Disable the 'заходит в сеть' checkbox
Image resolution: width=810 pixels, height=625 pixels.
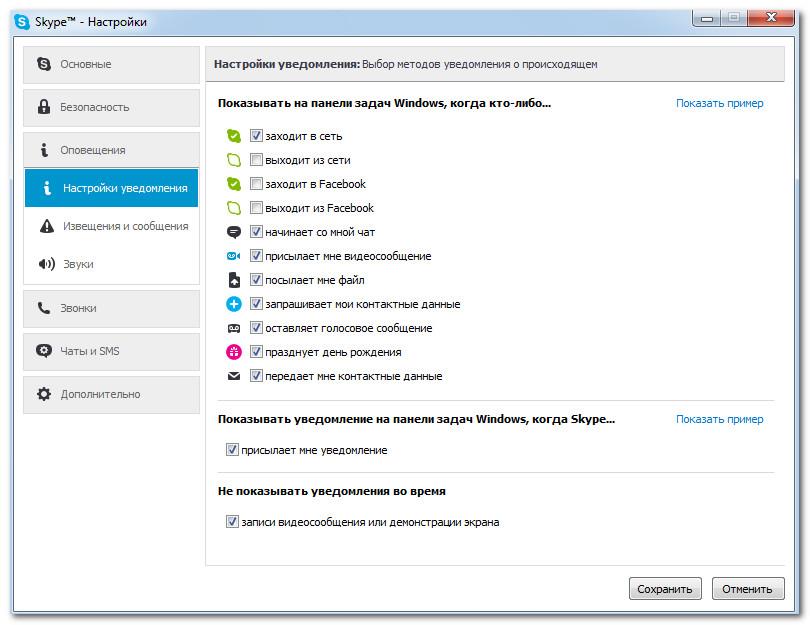tap(257, 136)
